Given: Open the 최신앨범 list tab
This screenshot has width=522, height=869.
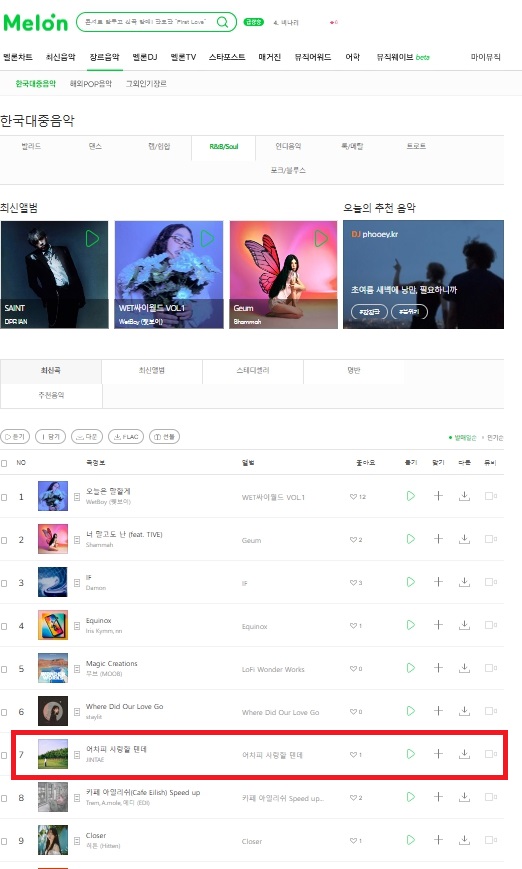Looking at the screenshot, I should [x=152, y=370].
